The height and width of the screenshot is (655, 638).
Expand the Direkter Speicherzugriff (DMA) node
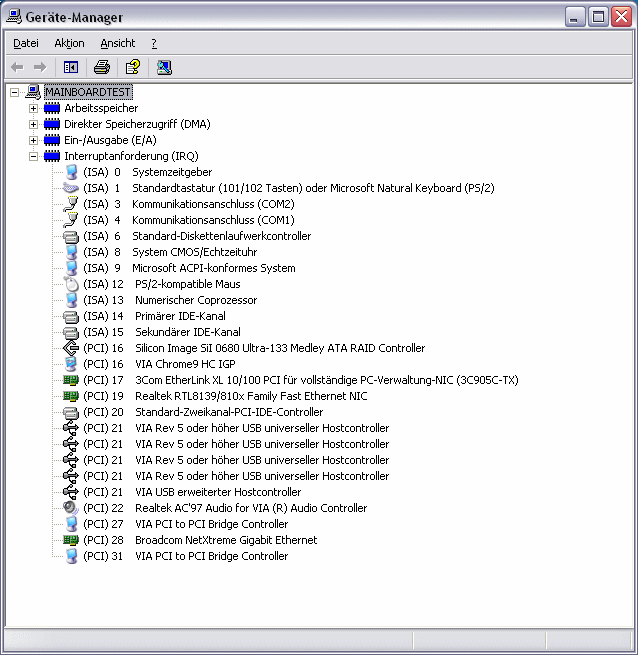pyautogui.click(x=33, y=124)
